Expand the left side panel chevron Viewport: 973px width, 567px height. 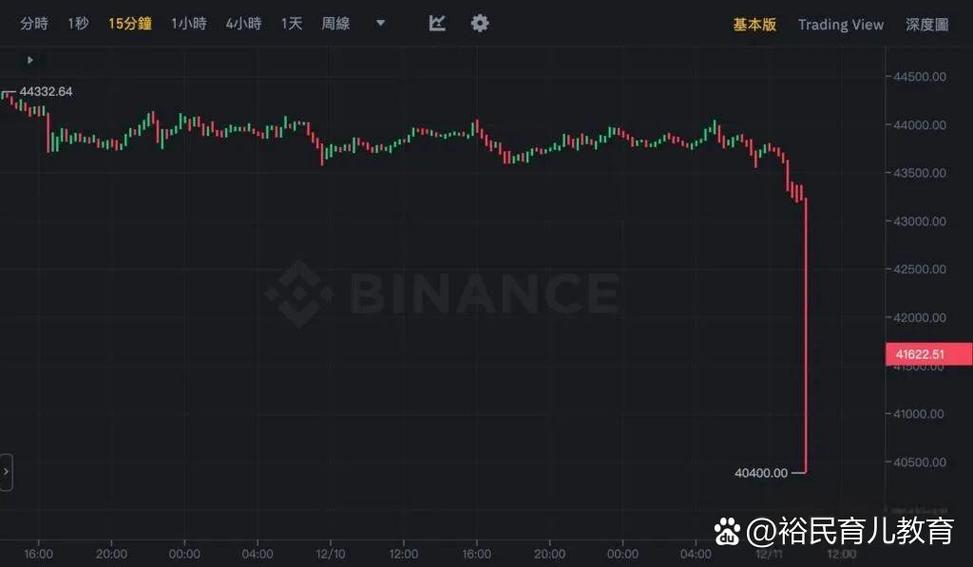point(6,472)
